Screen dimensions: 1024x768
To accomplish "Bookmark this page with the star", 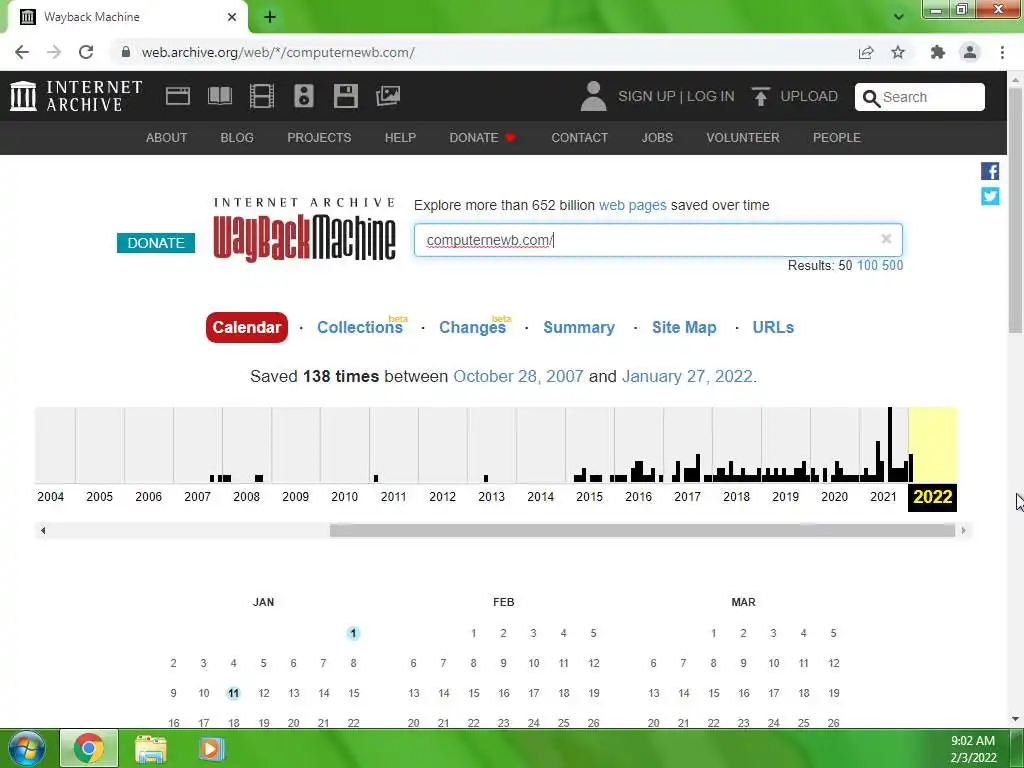I will point(898,52).
